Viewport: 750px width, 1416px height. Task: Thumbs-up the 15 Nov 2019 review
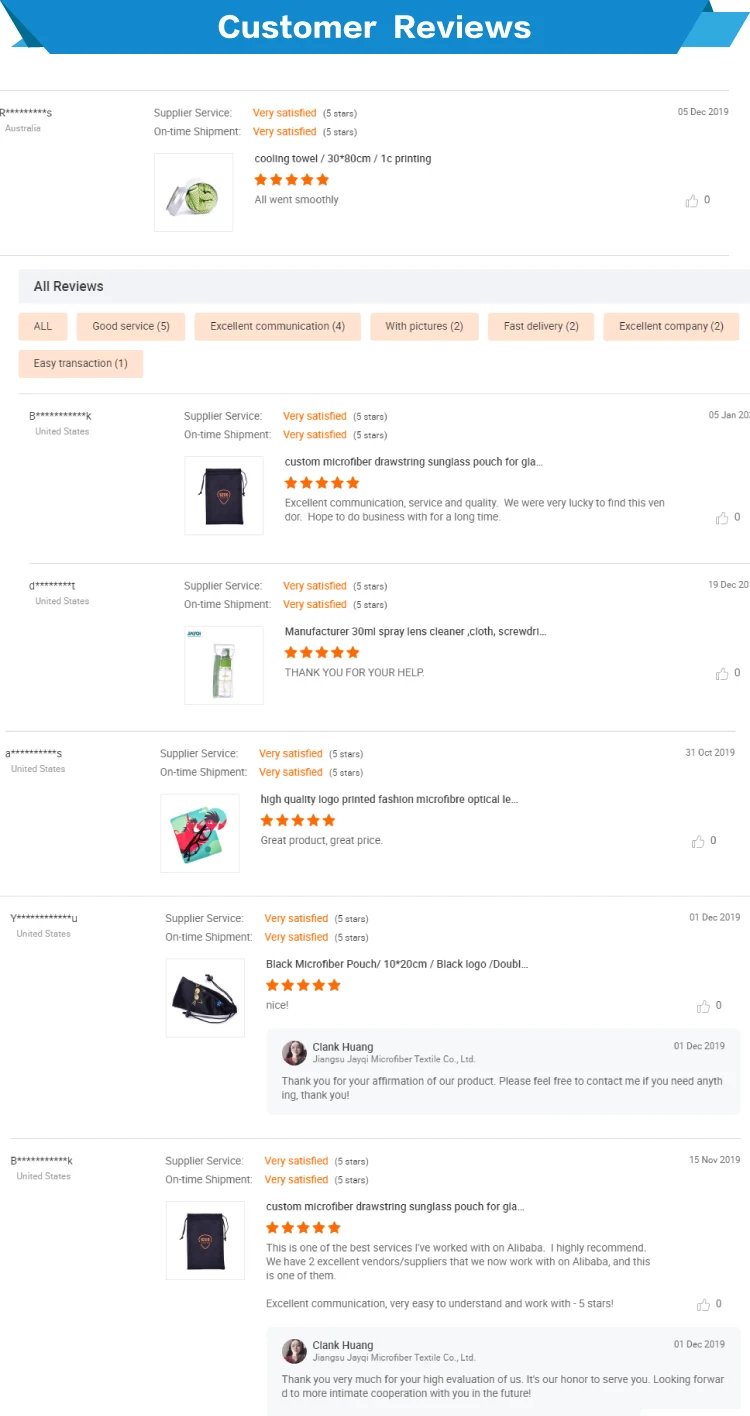click(703, 1305)
